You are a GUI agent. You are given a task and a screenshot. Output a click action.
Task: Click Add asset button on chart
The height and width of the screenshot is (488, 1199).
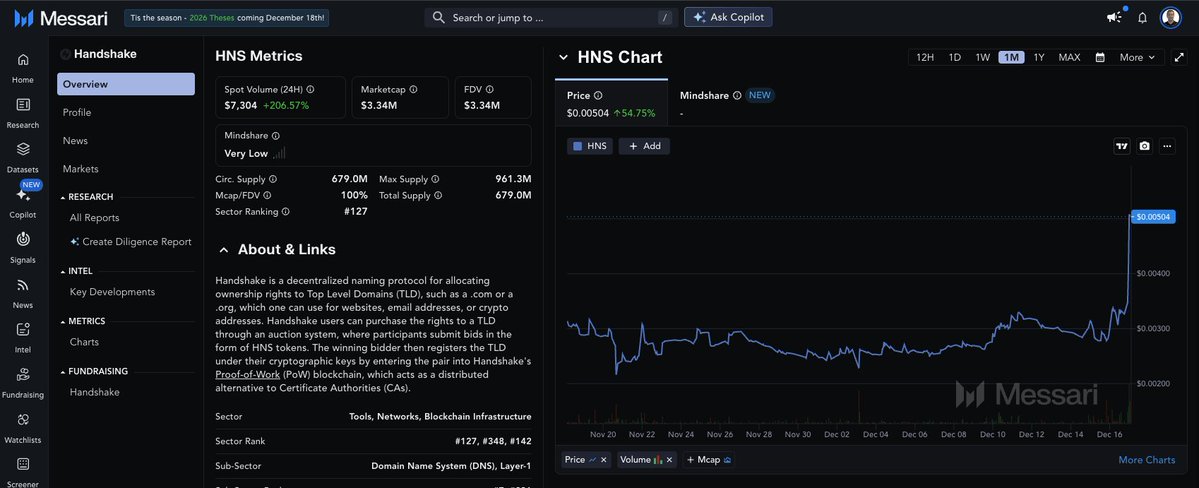click(x=644, y=146)
